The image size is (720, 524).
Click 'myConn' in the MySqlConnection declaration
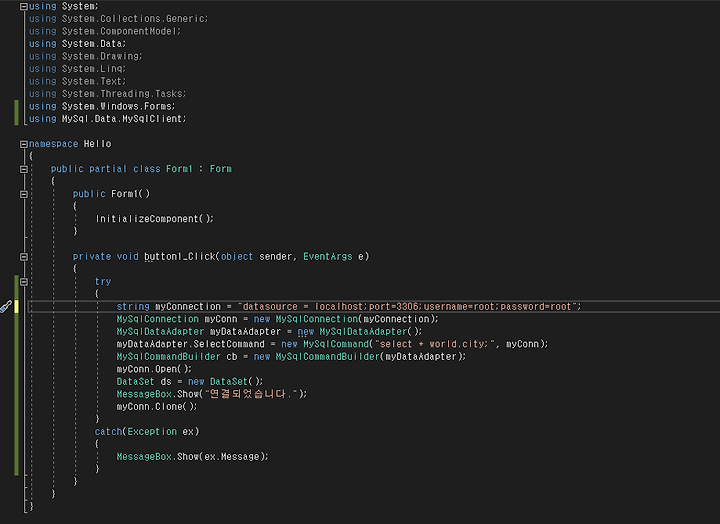point(221,319)
